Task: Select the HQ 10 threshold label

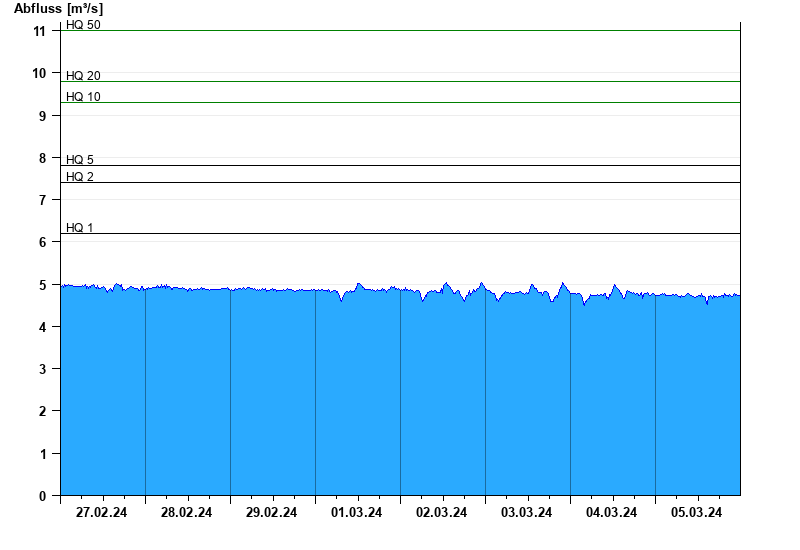Action: pos(83,96)
